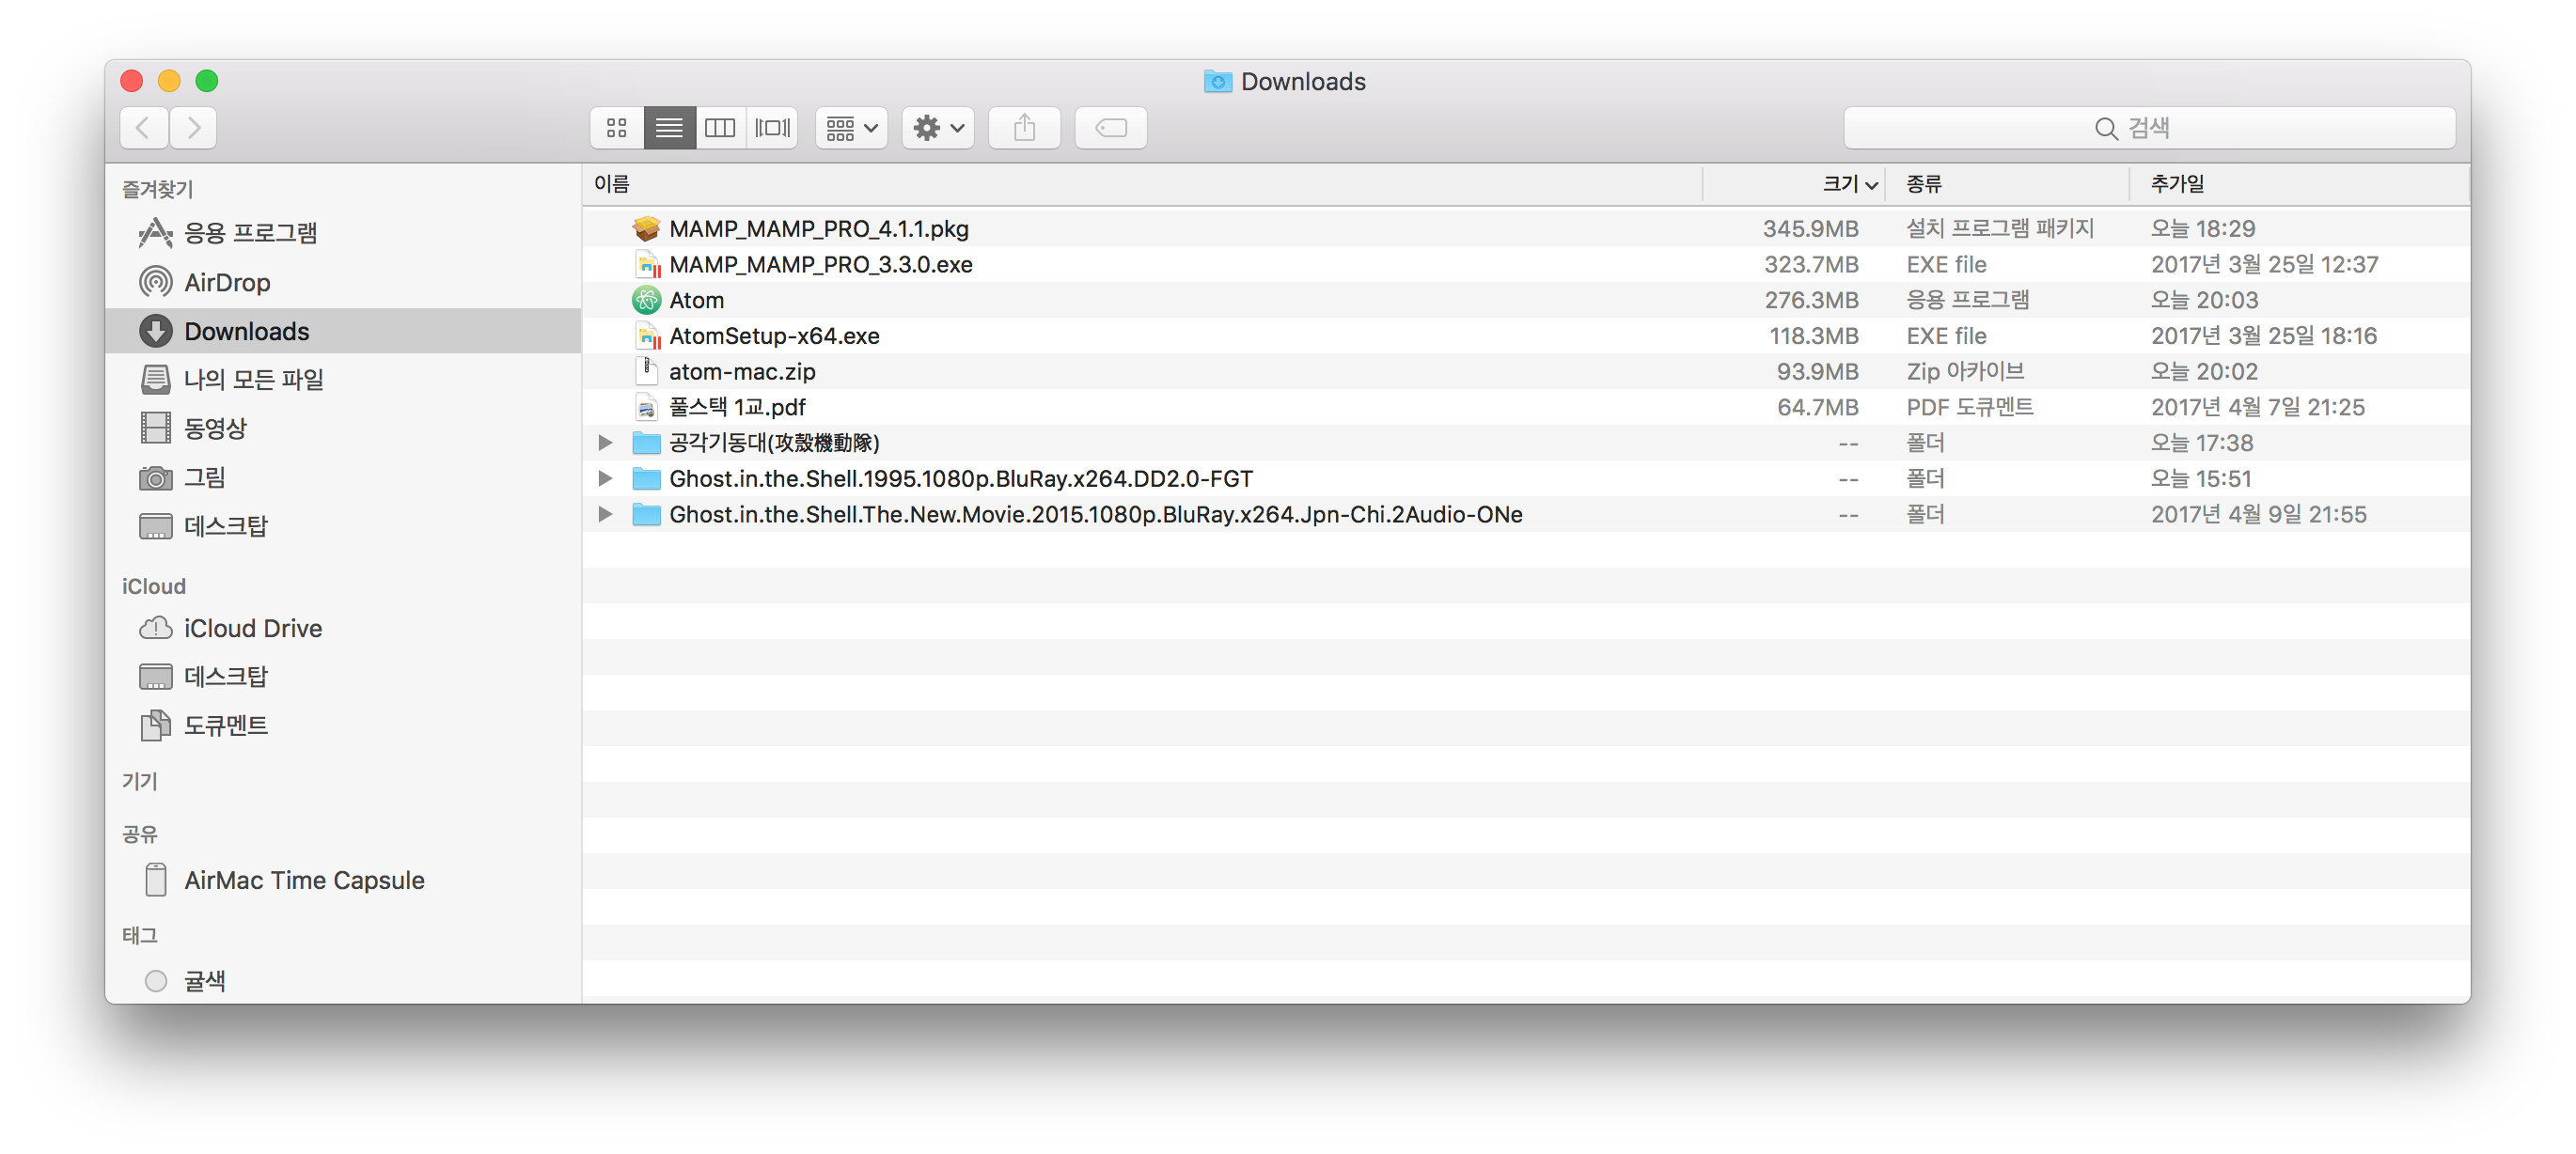Image resolution: width=2576 pixels, height=1154 pixels.
Task: Select the 풀스택 1교.pdf file icon
Action: [647, 407]
